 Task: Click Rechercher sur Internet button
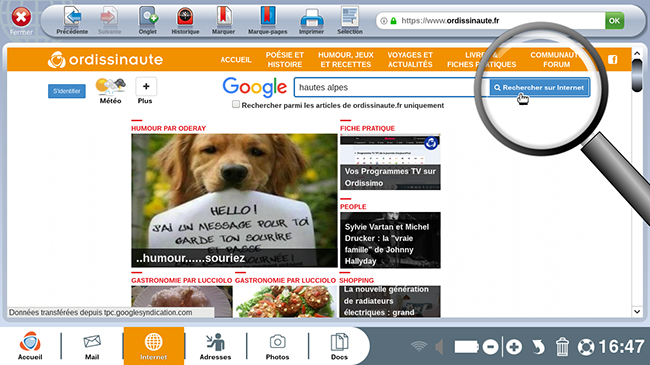539,88
